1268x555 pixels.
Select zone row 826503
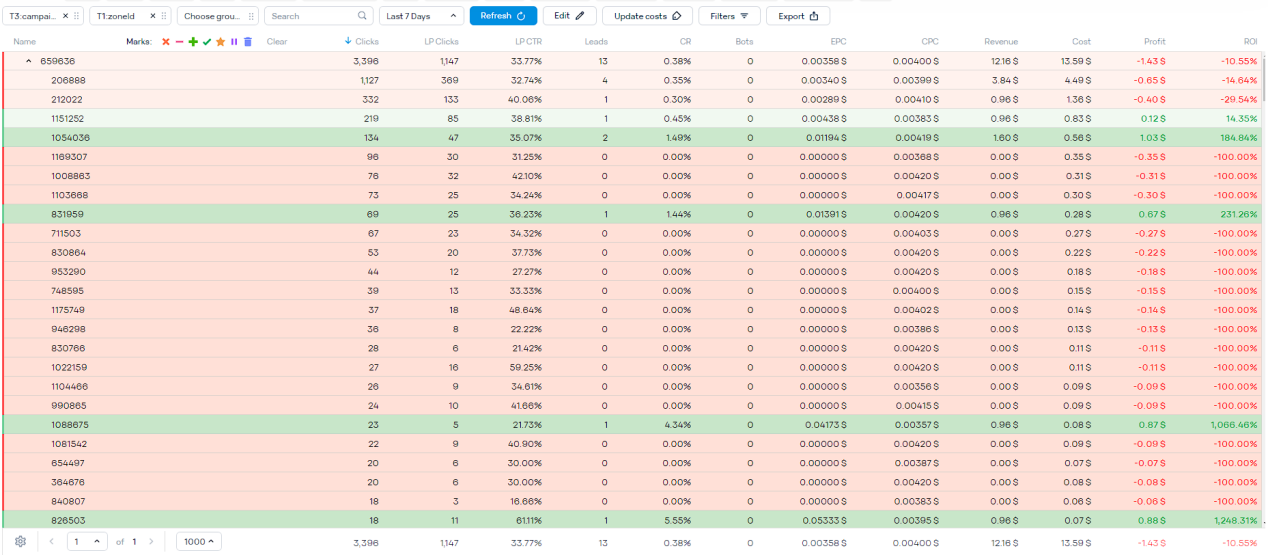tap(632, 520)
